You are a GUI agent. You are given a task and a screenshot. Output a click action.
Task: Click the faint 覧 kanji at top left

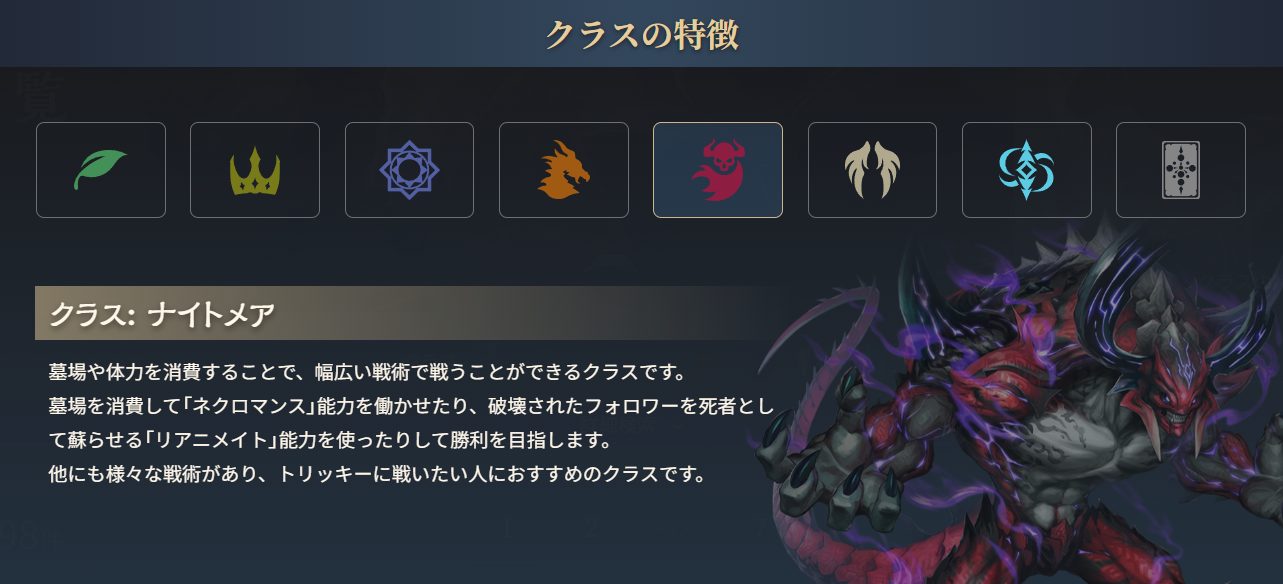tap(42, 96)
